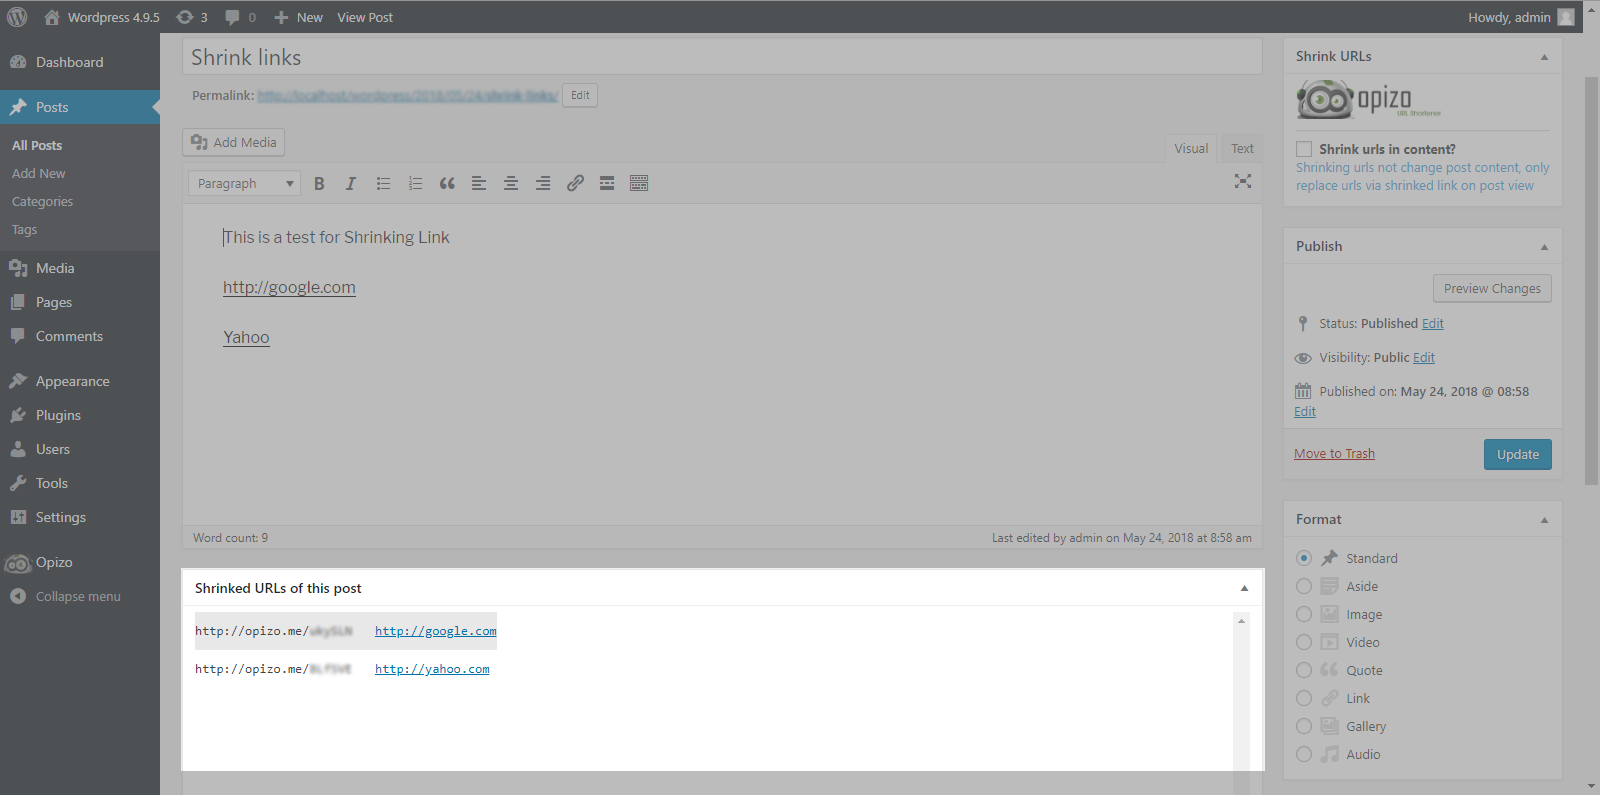Screen dimensions: 1600x795
Task: Click the Opizo logo in Shrink URLs box
Action: [1369, 100]
